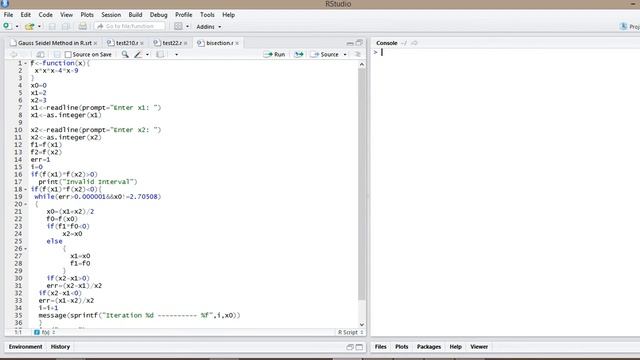The width and height of the screenshot is (640, 360).
Task: Click the Compile Report notebook icon
Action: pyautogui.click(x=160, y=54)
